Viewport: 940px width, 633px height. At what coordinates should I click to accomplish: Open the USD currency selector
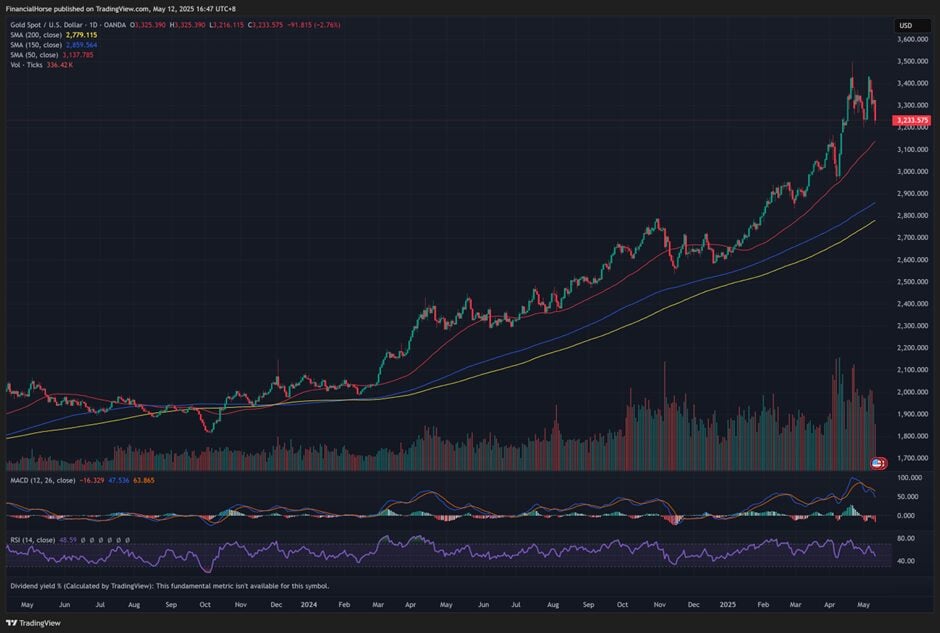click(x=905, y=26)
